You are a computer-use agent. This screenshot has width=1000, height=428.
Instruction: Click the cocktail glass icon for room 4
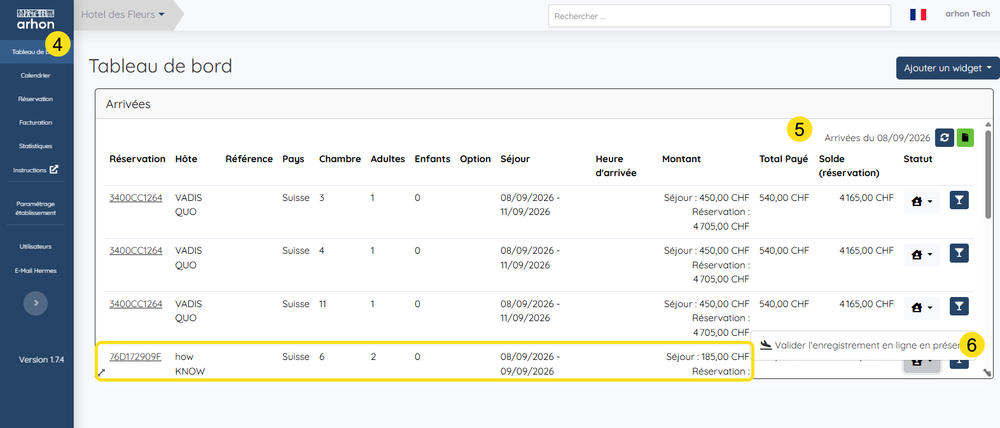pyautogui.click(x=959, y=254)
